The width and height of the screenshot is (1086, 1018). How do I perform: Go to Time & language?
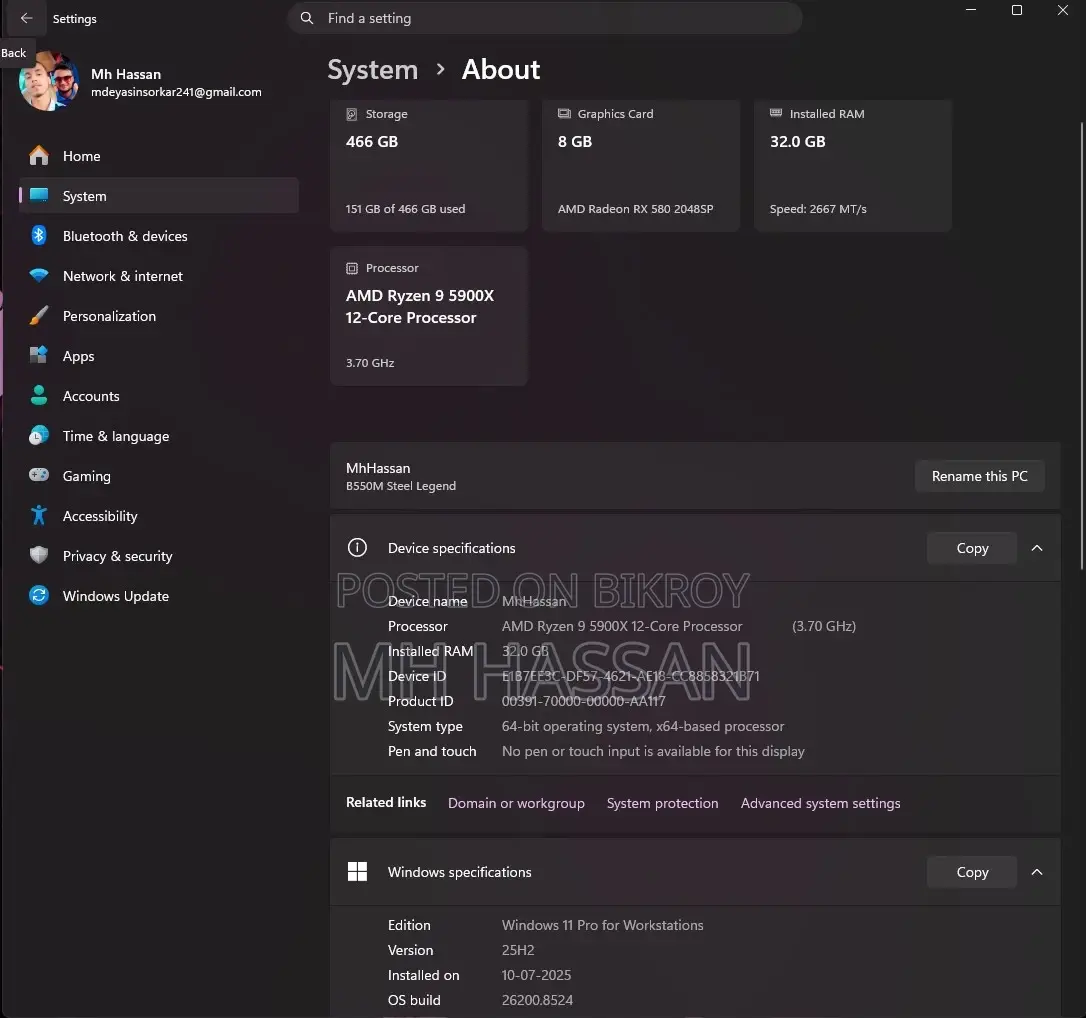click(159, 436)
